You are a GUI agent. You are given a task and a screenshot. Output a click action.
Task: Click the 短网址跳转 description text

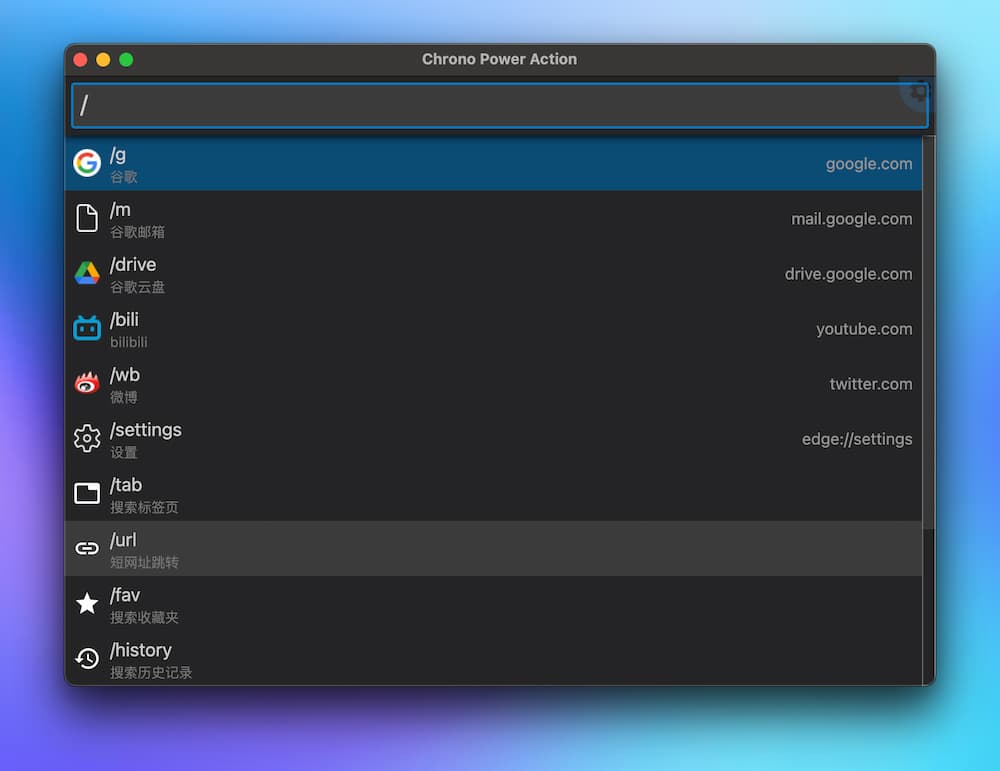tap(144, 562)
